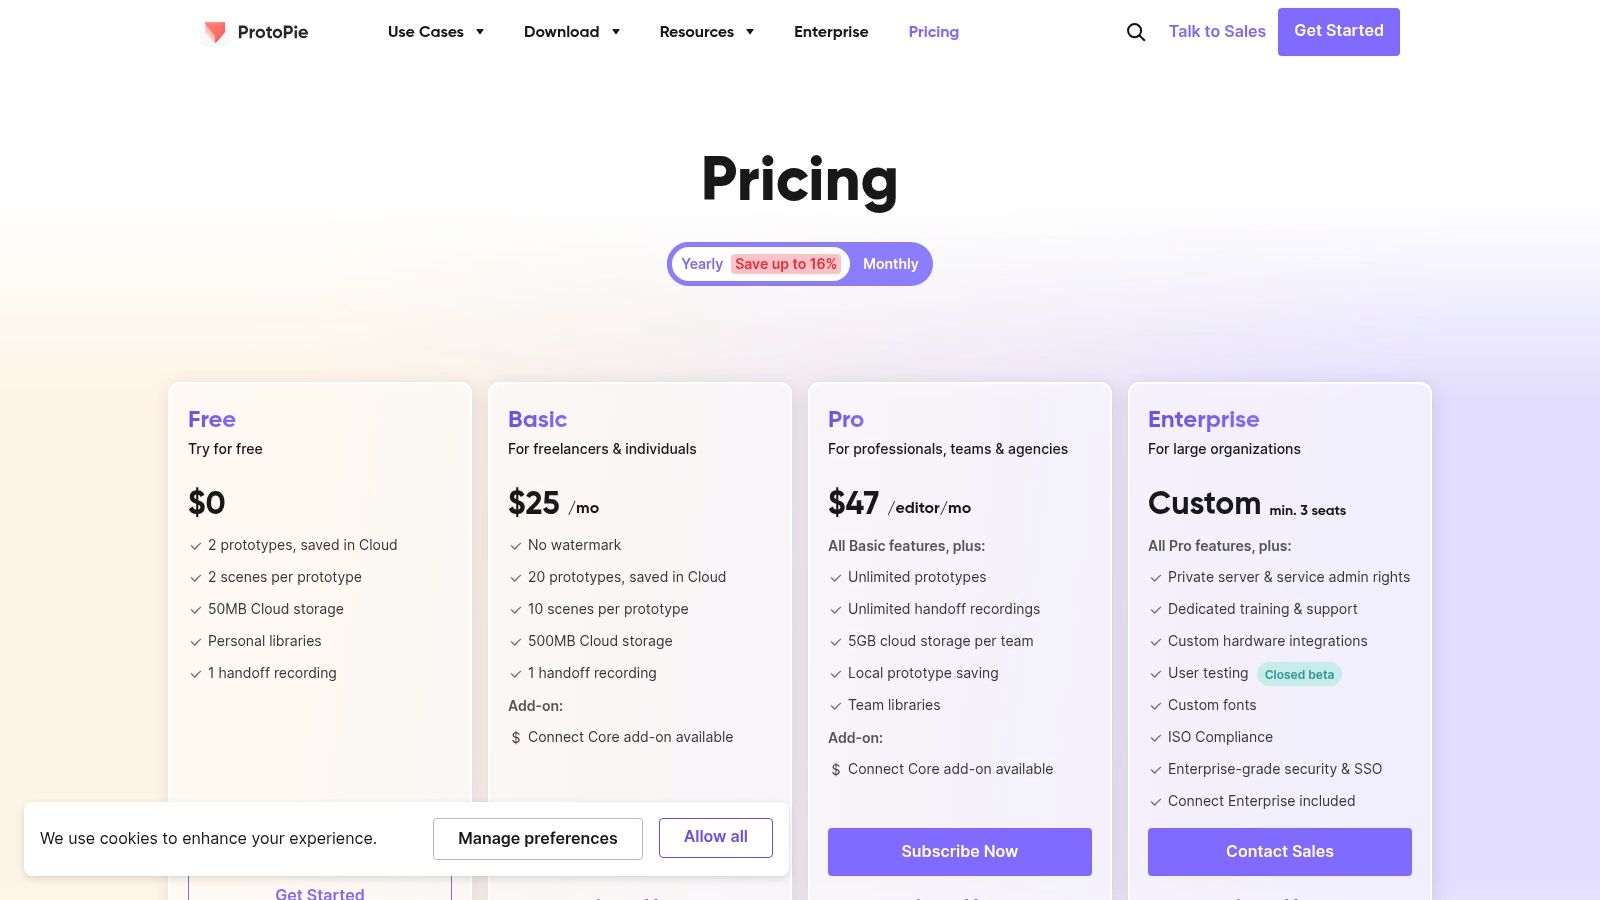Viewport: 1600px width, 900px height.
Task: Click the ProtoPie logo icon
Action: [x=215, y=32]
